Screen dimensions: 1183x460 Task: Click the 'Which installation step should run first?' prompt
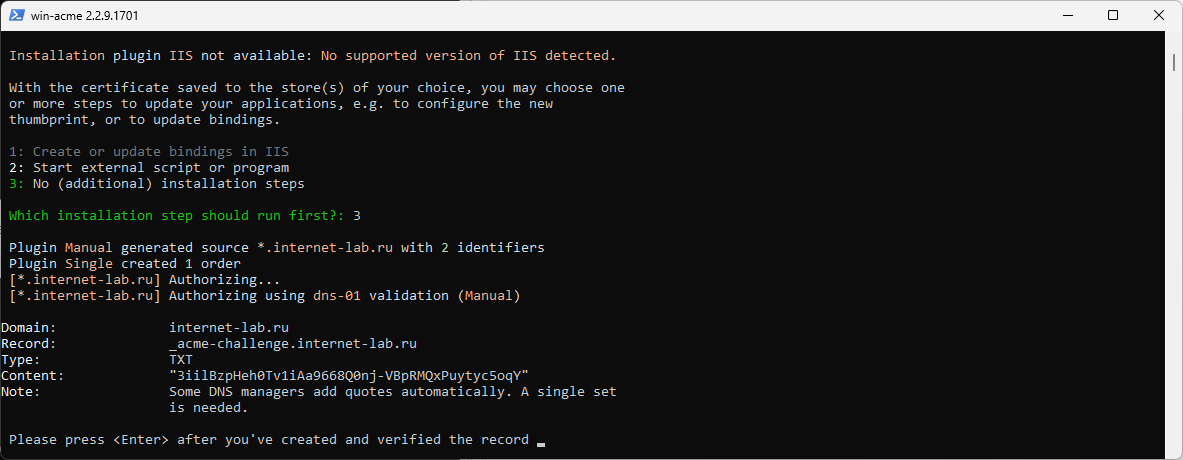tap(177, 216)
